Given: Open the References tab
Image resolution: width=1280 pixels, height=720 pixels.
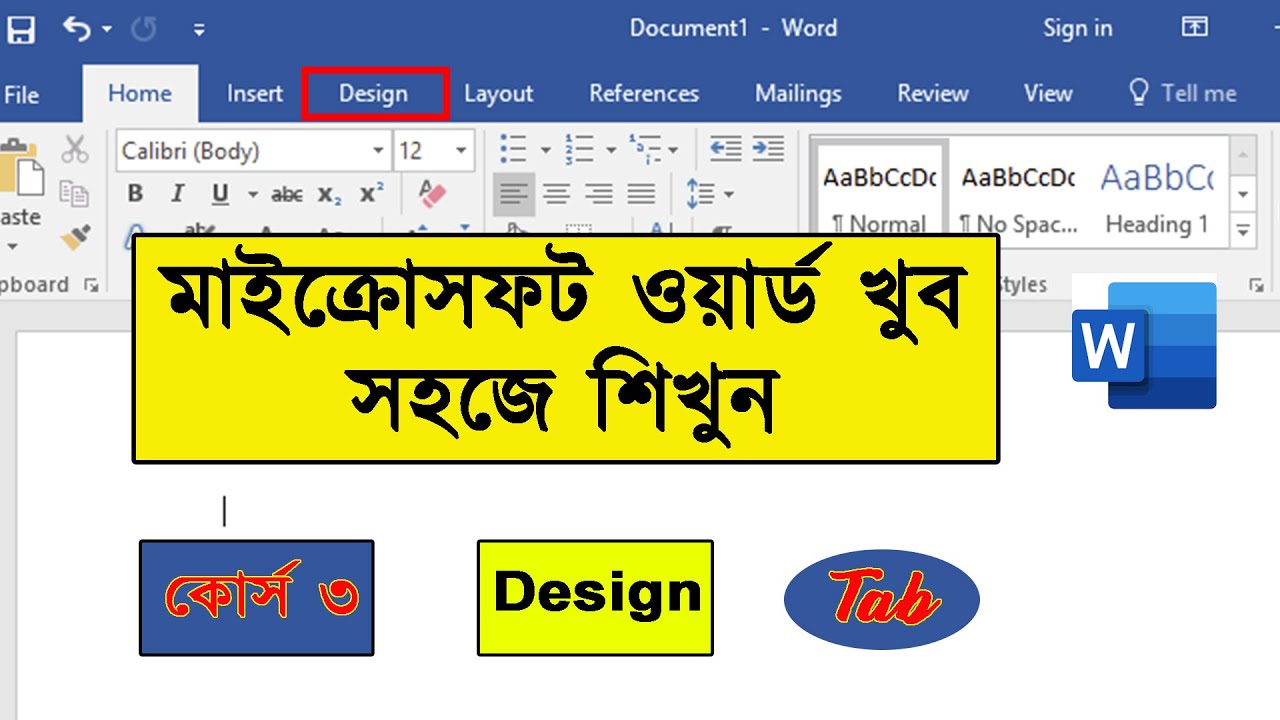Looking at the screenshot, I should click(x=644, y=94).
